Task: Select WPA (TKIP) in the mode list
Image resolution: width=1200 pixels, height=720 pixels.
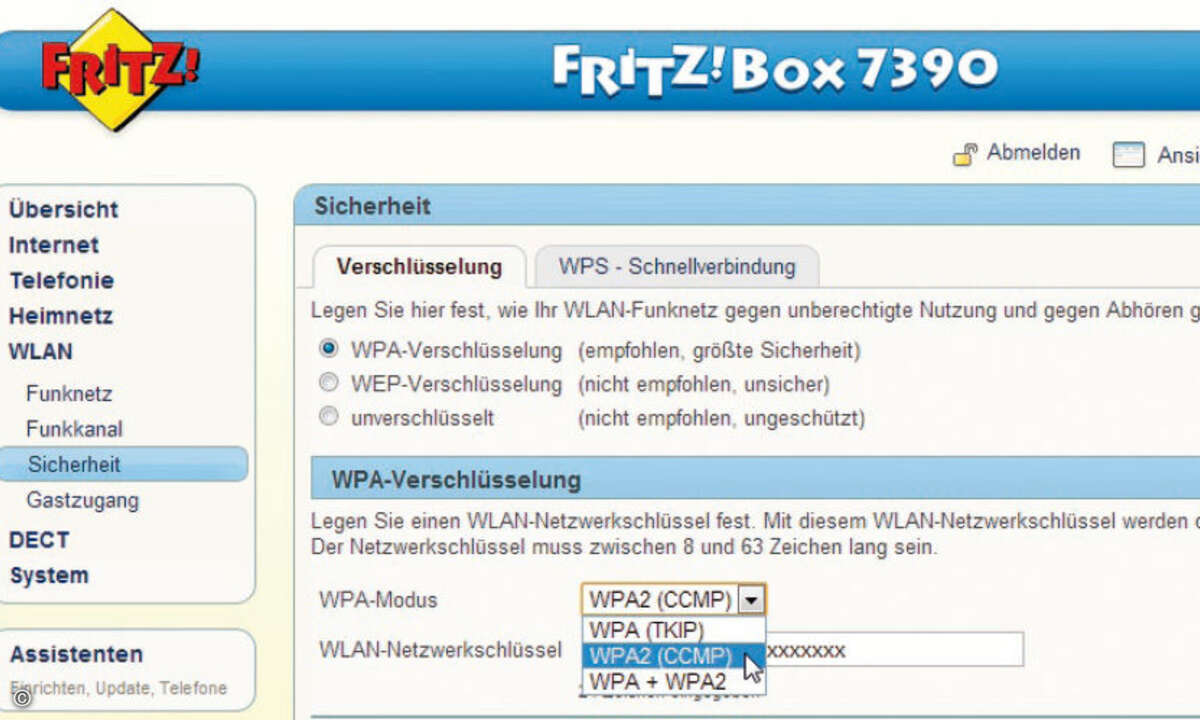Action: pyautogui.click(x=648, y=630)
